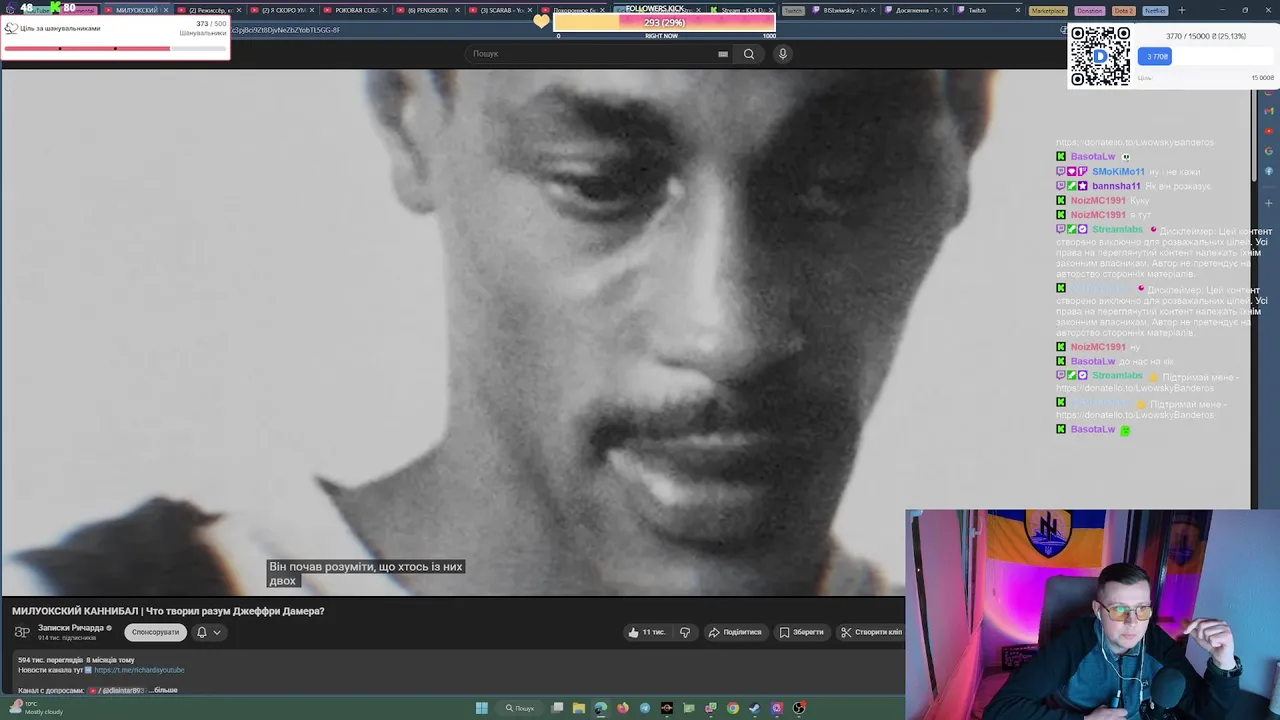Click the streamer webcam overlay
The width and height of the screenshot is (1280, 720).
(x=1092, y=614)
